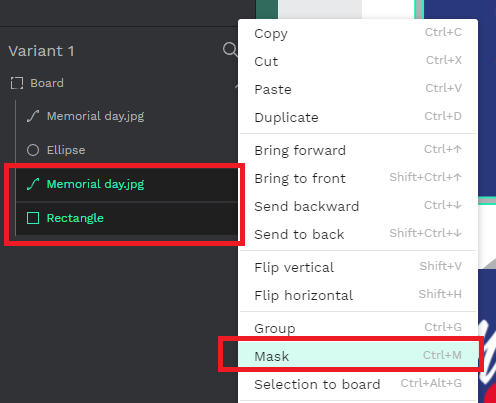This screenshot has height=403, width=496.
Task: Click Selection to board option
Action: click(x=358, y=384)
